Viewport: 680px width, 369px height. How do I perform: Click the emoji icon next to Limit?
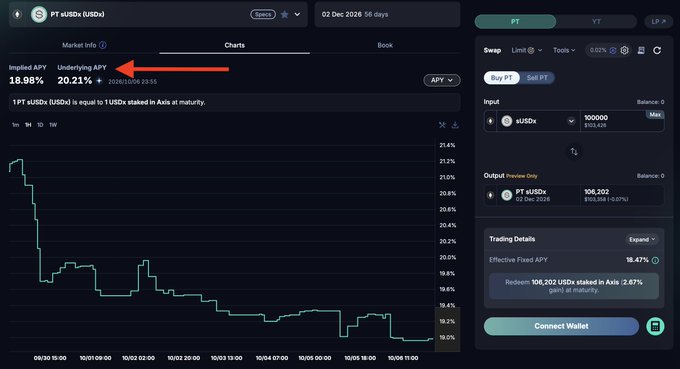pyautogui.click(x=531, y=50)
